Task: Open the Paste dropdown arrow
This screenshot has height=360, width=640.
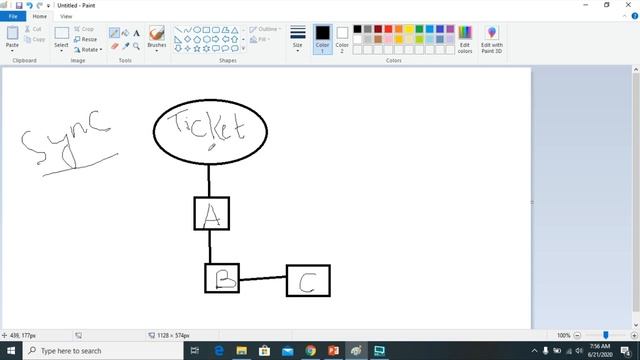Action: click(x=12, y=51)
